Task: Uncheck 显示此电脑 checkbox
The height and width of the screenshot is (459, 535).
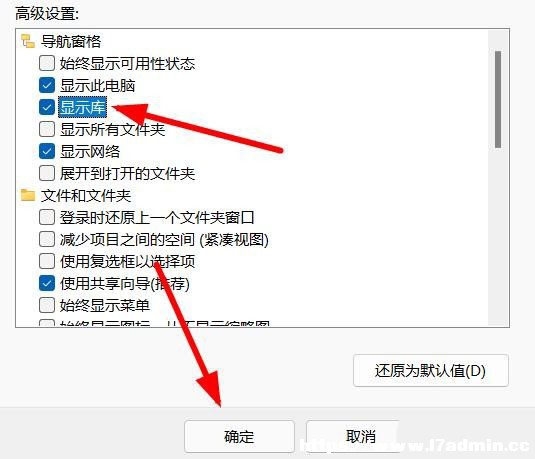Action: [x=47, y=85]
